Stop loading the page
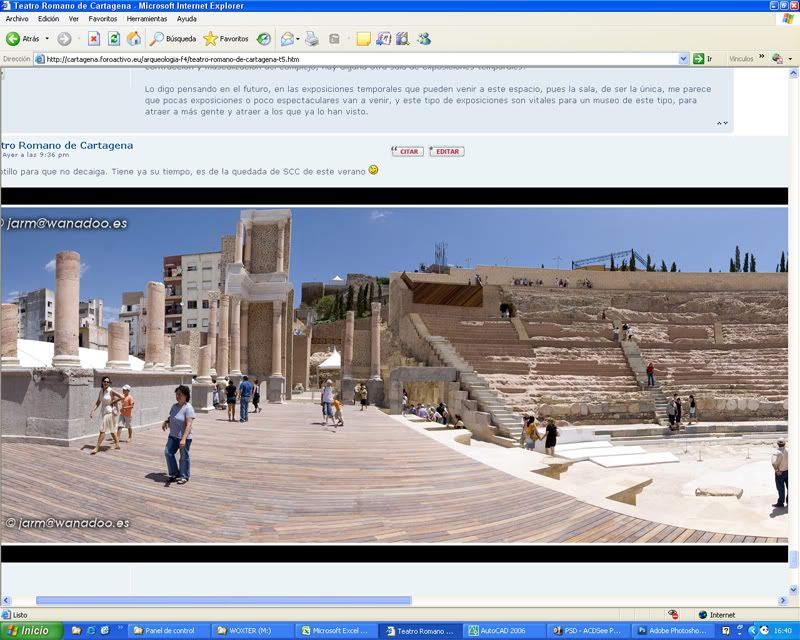 coord(94,39)
